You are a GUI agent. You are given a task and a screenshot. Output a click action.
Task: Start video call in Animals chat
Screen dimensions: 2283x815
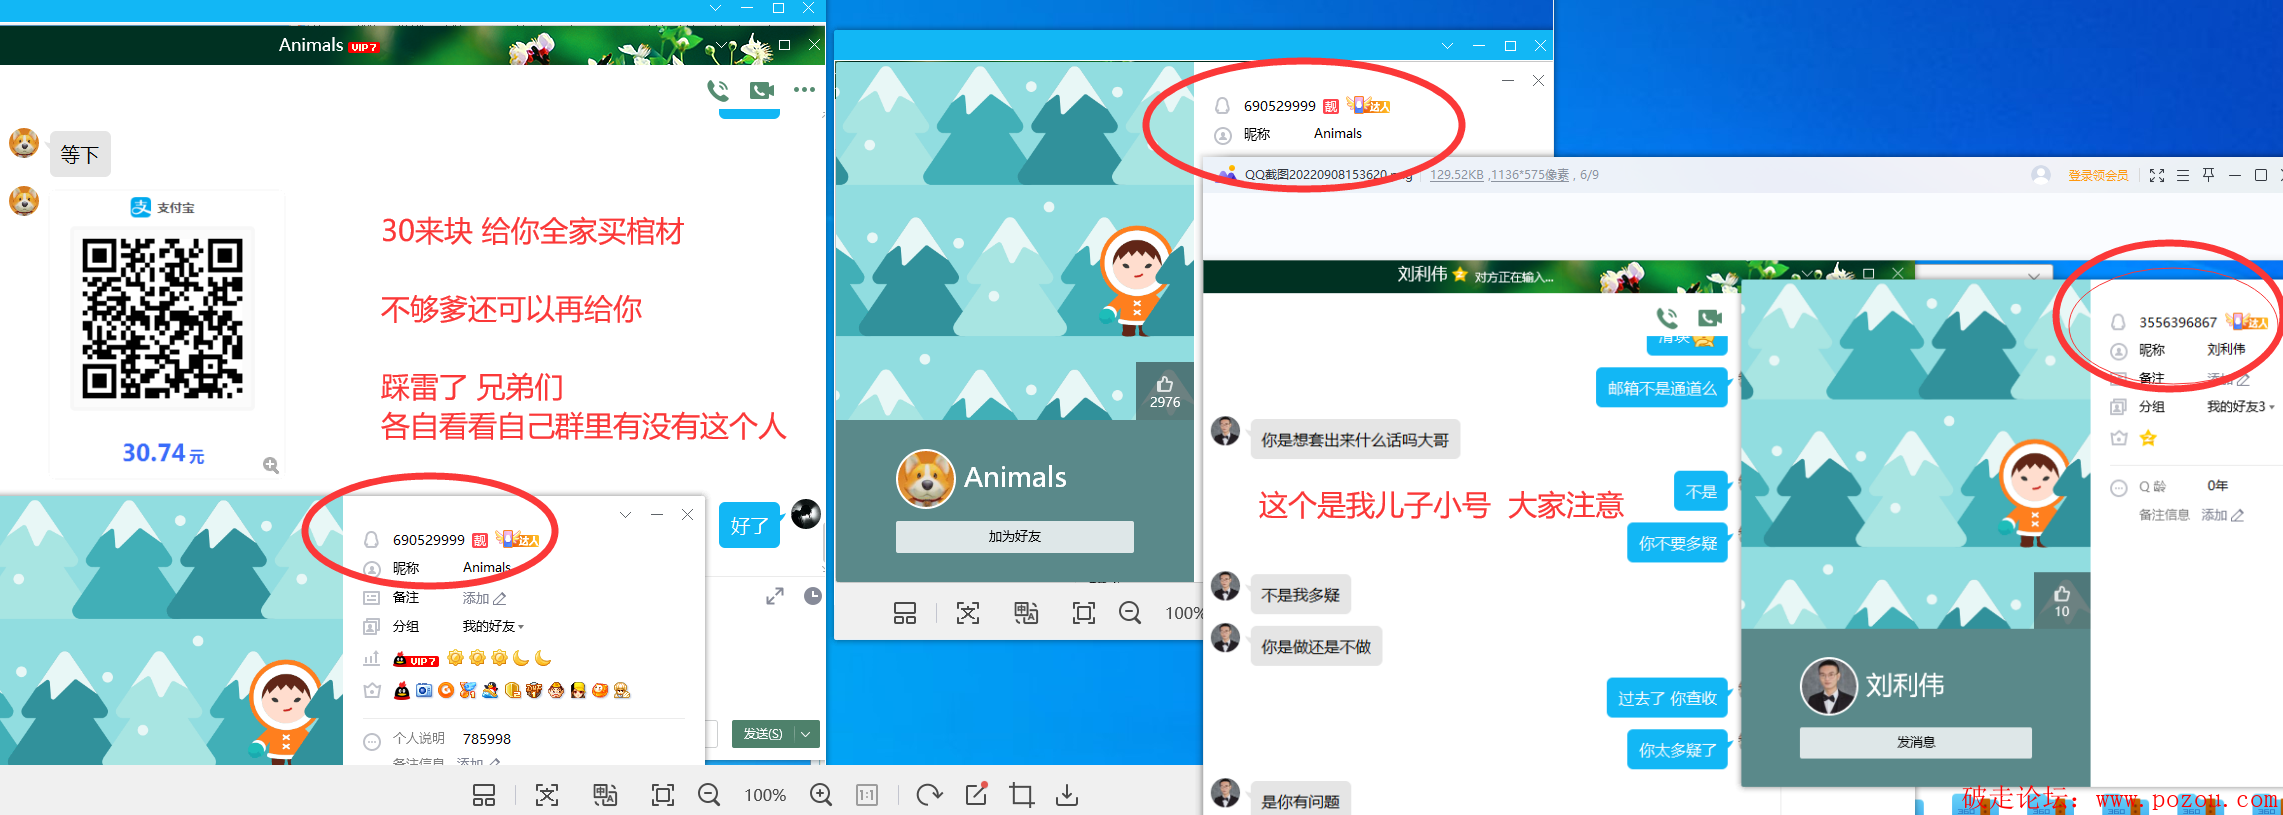[762, 90]
